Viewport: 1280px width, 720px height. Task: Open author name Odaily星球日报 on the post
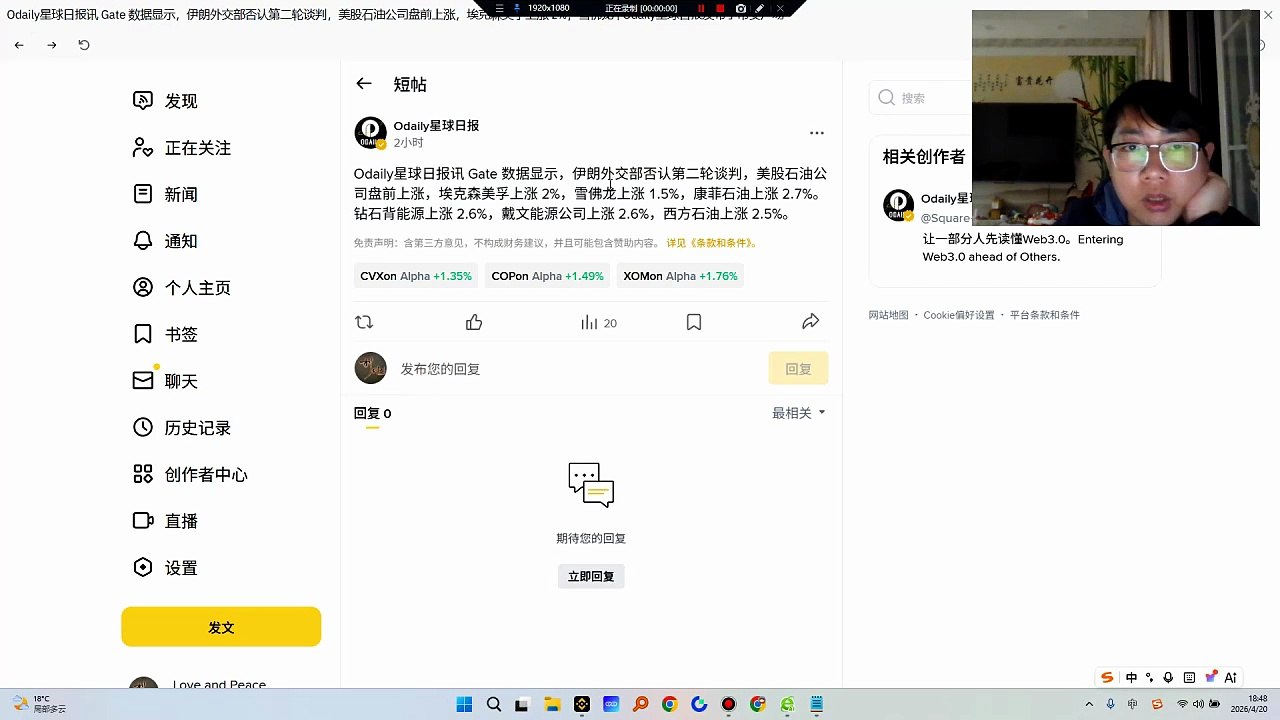pyautogui.click(x=436, y=126)
